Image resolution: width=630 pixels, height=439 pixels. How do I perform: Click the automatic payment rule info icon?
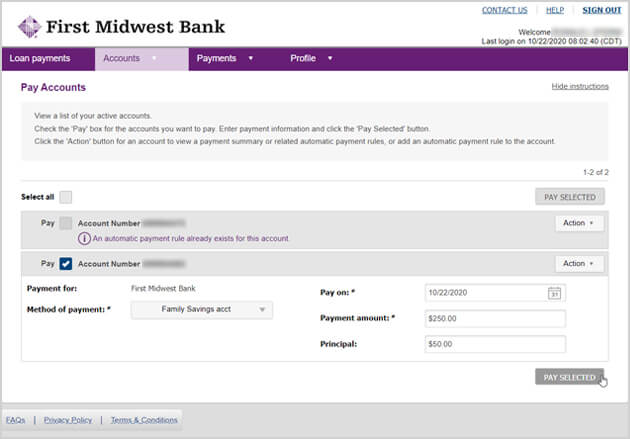pyautogui.click(x=84, y=239)
